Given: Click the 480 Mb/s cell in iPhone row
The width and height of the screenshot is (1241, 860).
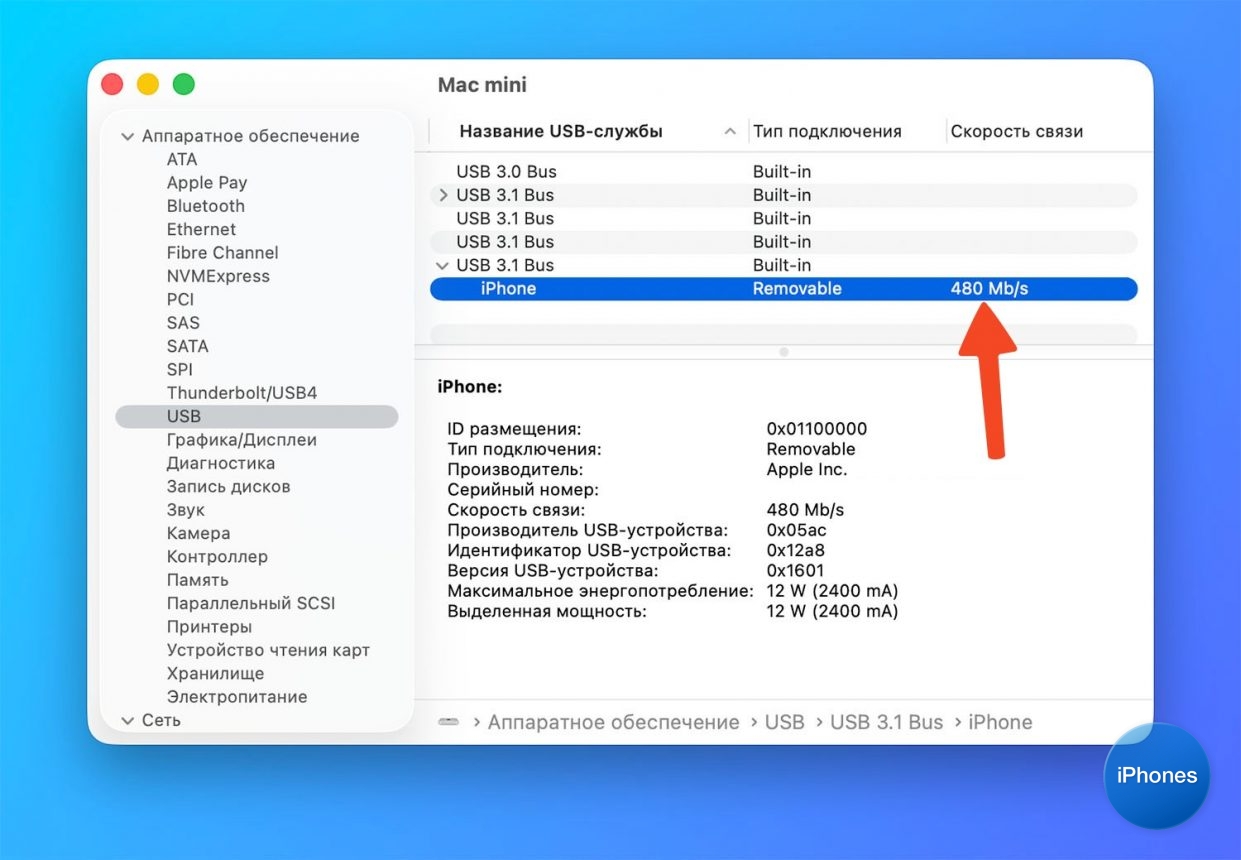Looking at the screenshot, I should pos(989,289).
